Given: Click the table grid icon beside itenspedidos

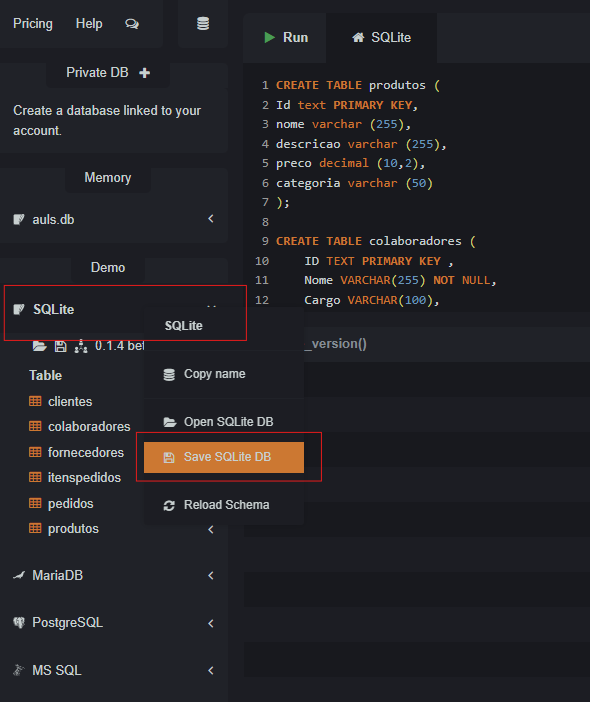Looking at the screenshot, I should pyautogui.click(x=35, y=477).
